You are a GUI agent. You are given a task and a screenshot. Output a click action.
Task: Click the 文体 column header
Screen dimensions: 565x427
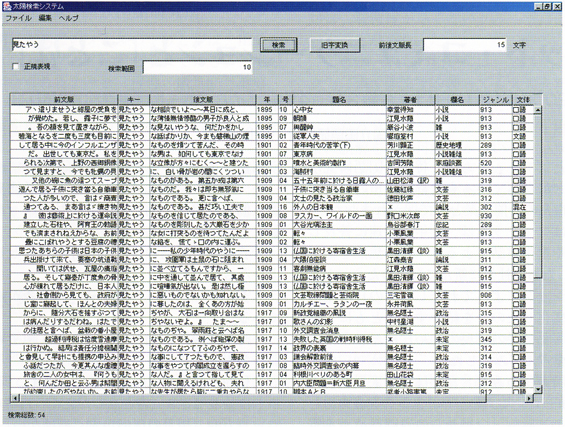[523, 99]
